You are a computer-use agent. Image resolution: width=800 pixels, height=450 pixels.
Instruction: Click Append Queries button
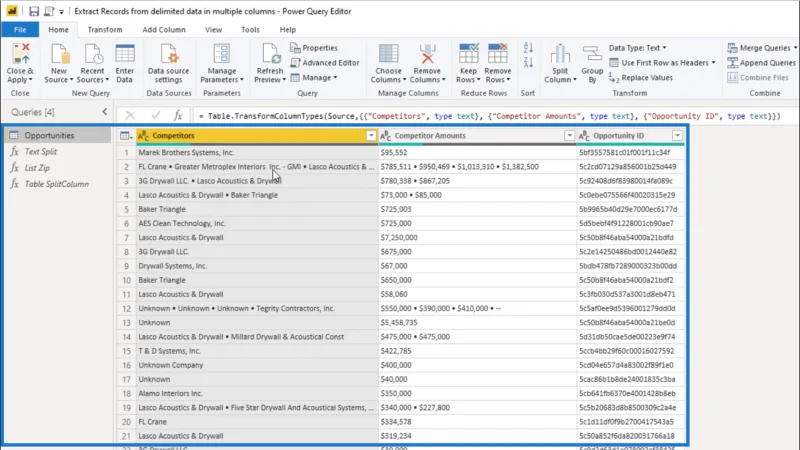[761, 63]
